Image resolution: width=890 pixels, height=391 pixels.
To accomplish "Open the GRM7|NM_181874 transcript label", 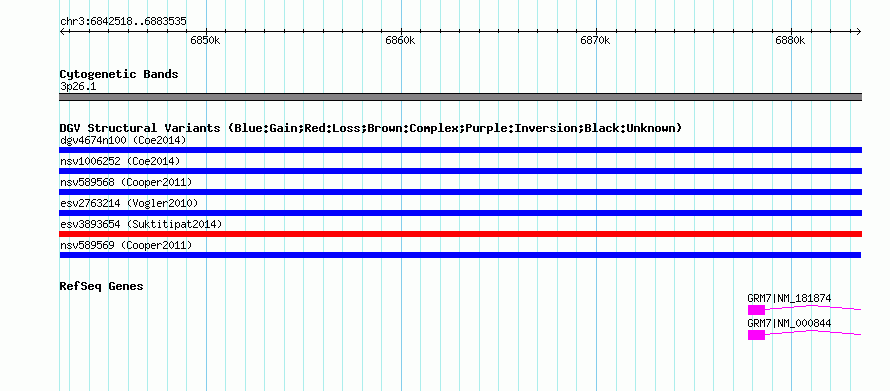I will click(789, 298).
